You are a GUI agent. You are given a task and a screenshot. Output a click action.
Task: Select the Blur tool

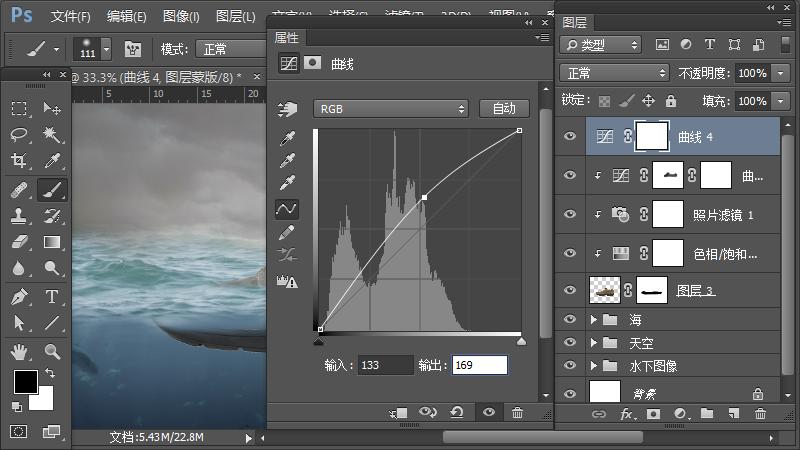click(19, 268)
